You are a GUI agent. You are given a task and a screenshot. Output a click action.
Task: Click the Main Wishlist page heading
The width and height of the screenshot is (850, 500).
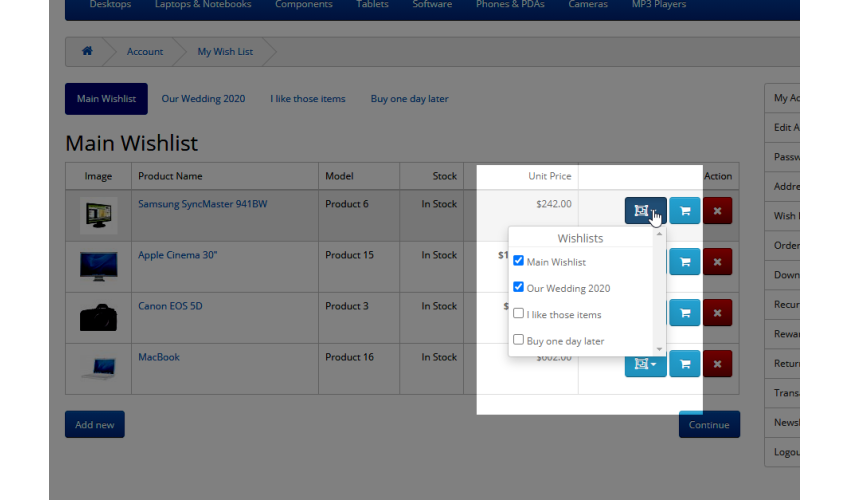tap(132, 143)
